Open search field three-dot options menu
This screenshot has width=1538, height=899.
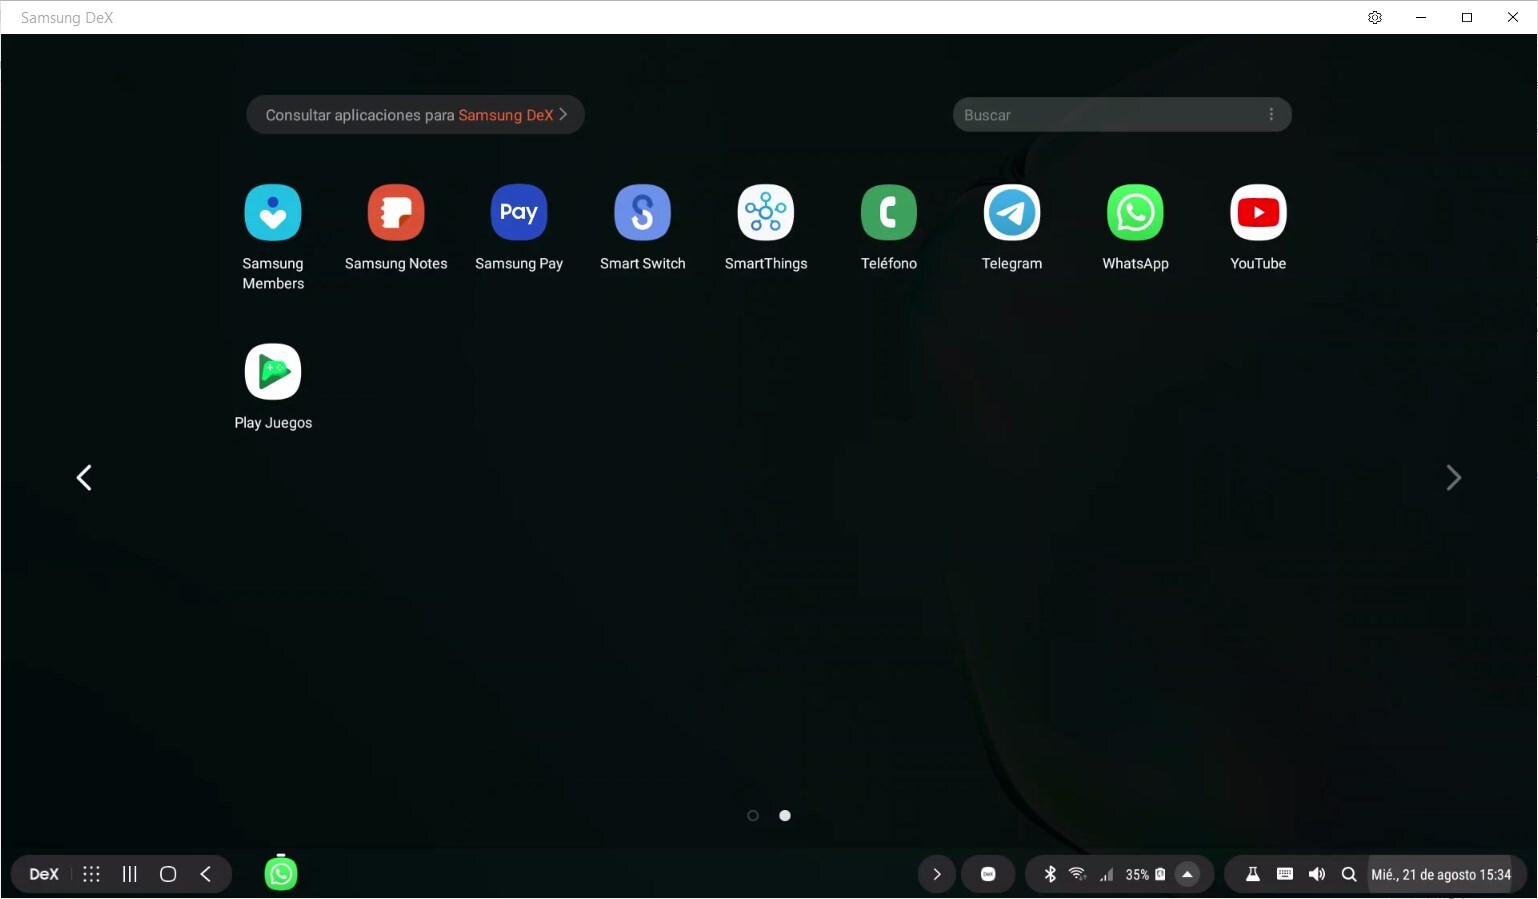point(1271,115)
